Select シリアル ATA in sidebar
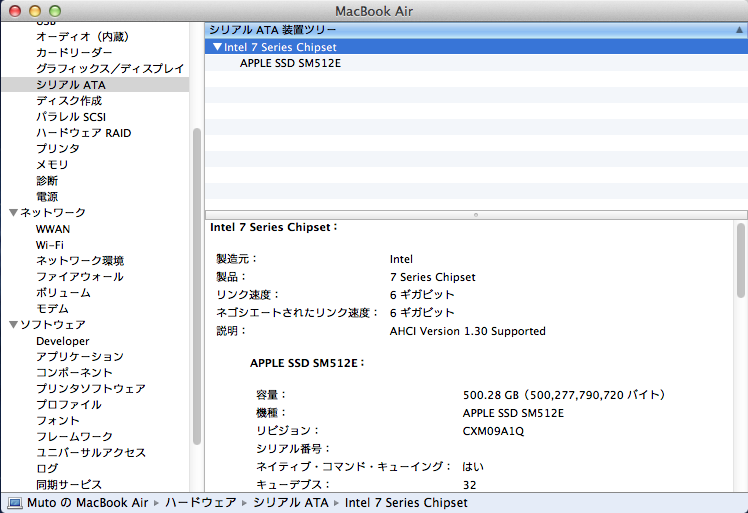Image resolution: width=748 pixels, height=513 pixels. [71, 85]
